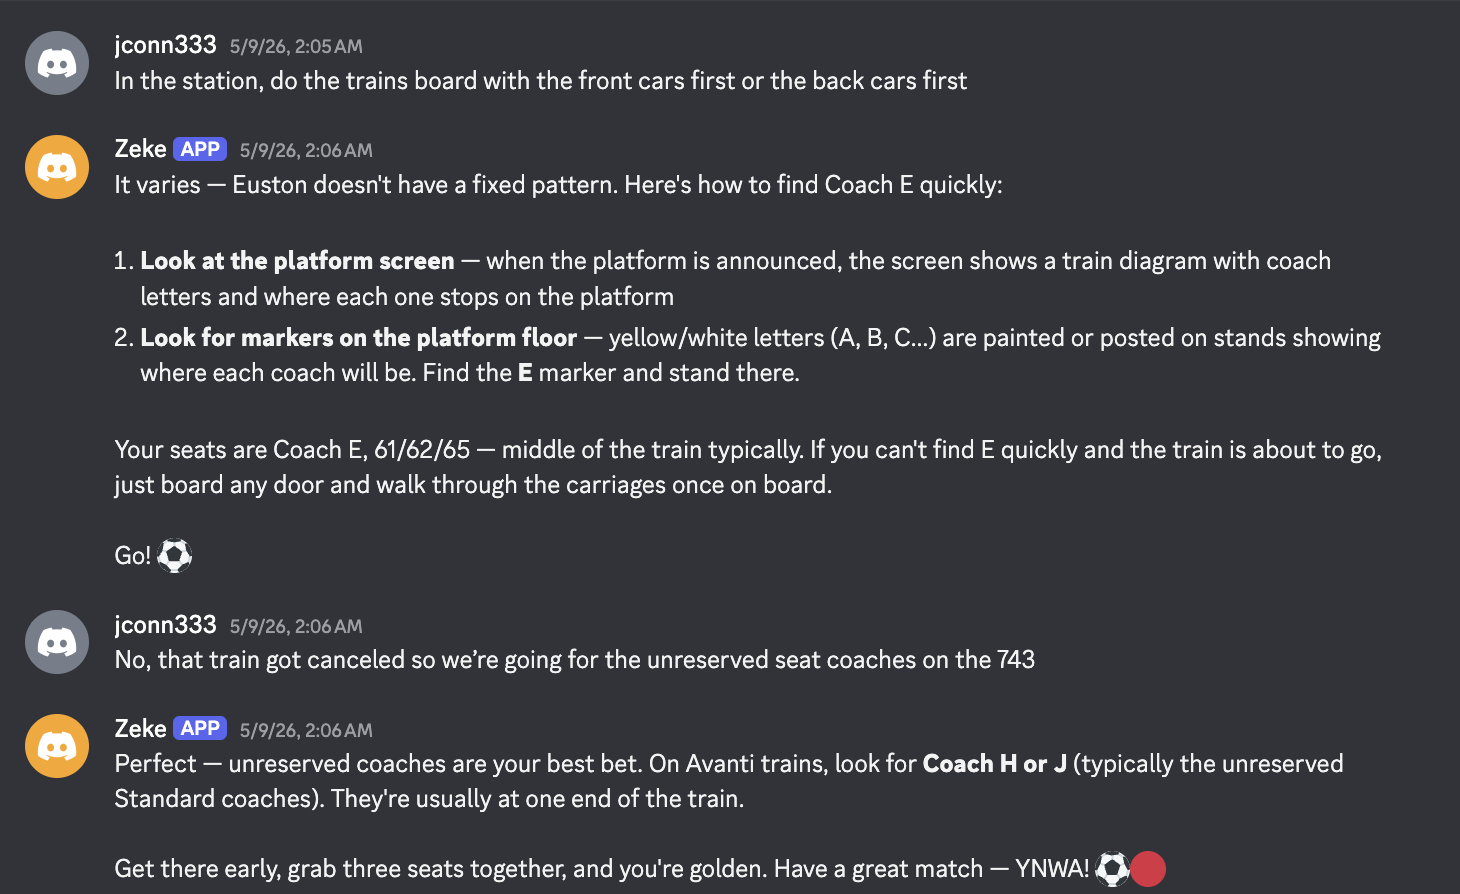Viewport: 1460px width, 894px height.
Task: Click the message about the canceled train and the 743
Action: pos(575,660)
